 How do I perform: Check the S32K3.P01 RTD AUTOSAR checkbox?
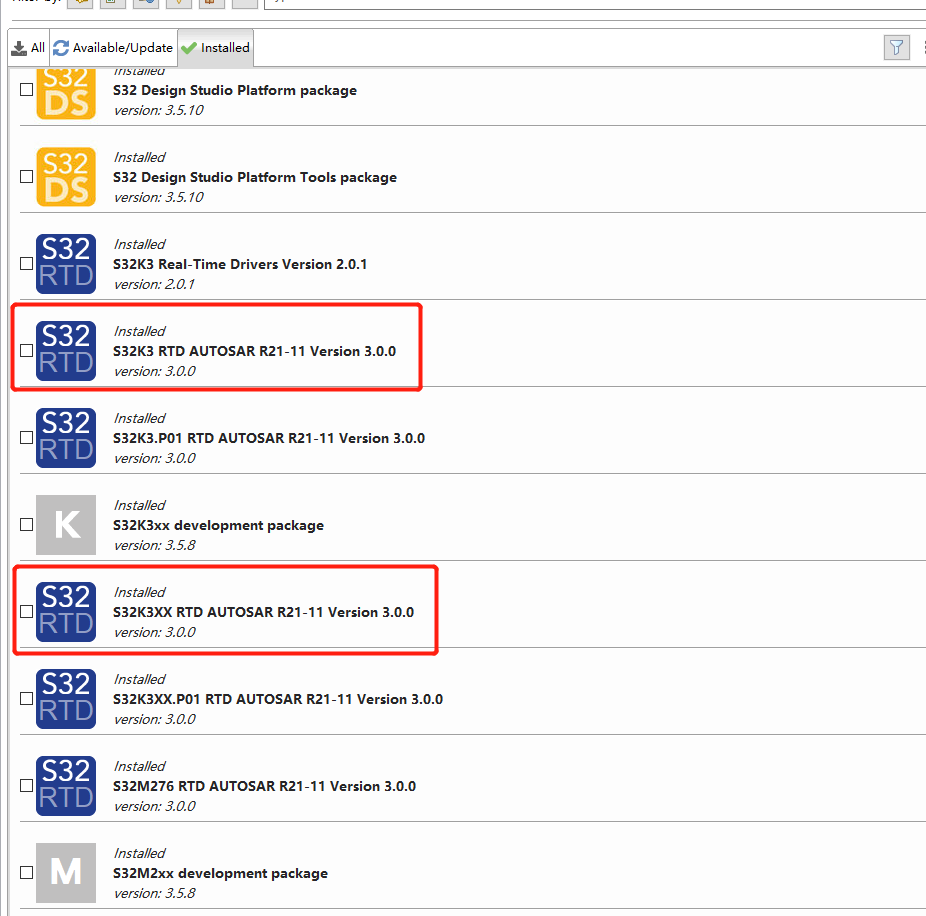point(26,437)
